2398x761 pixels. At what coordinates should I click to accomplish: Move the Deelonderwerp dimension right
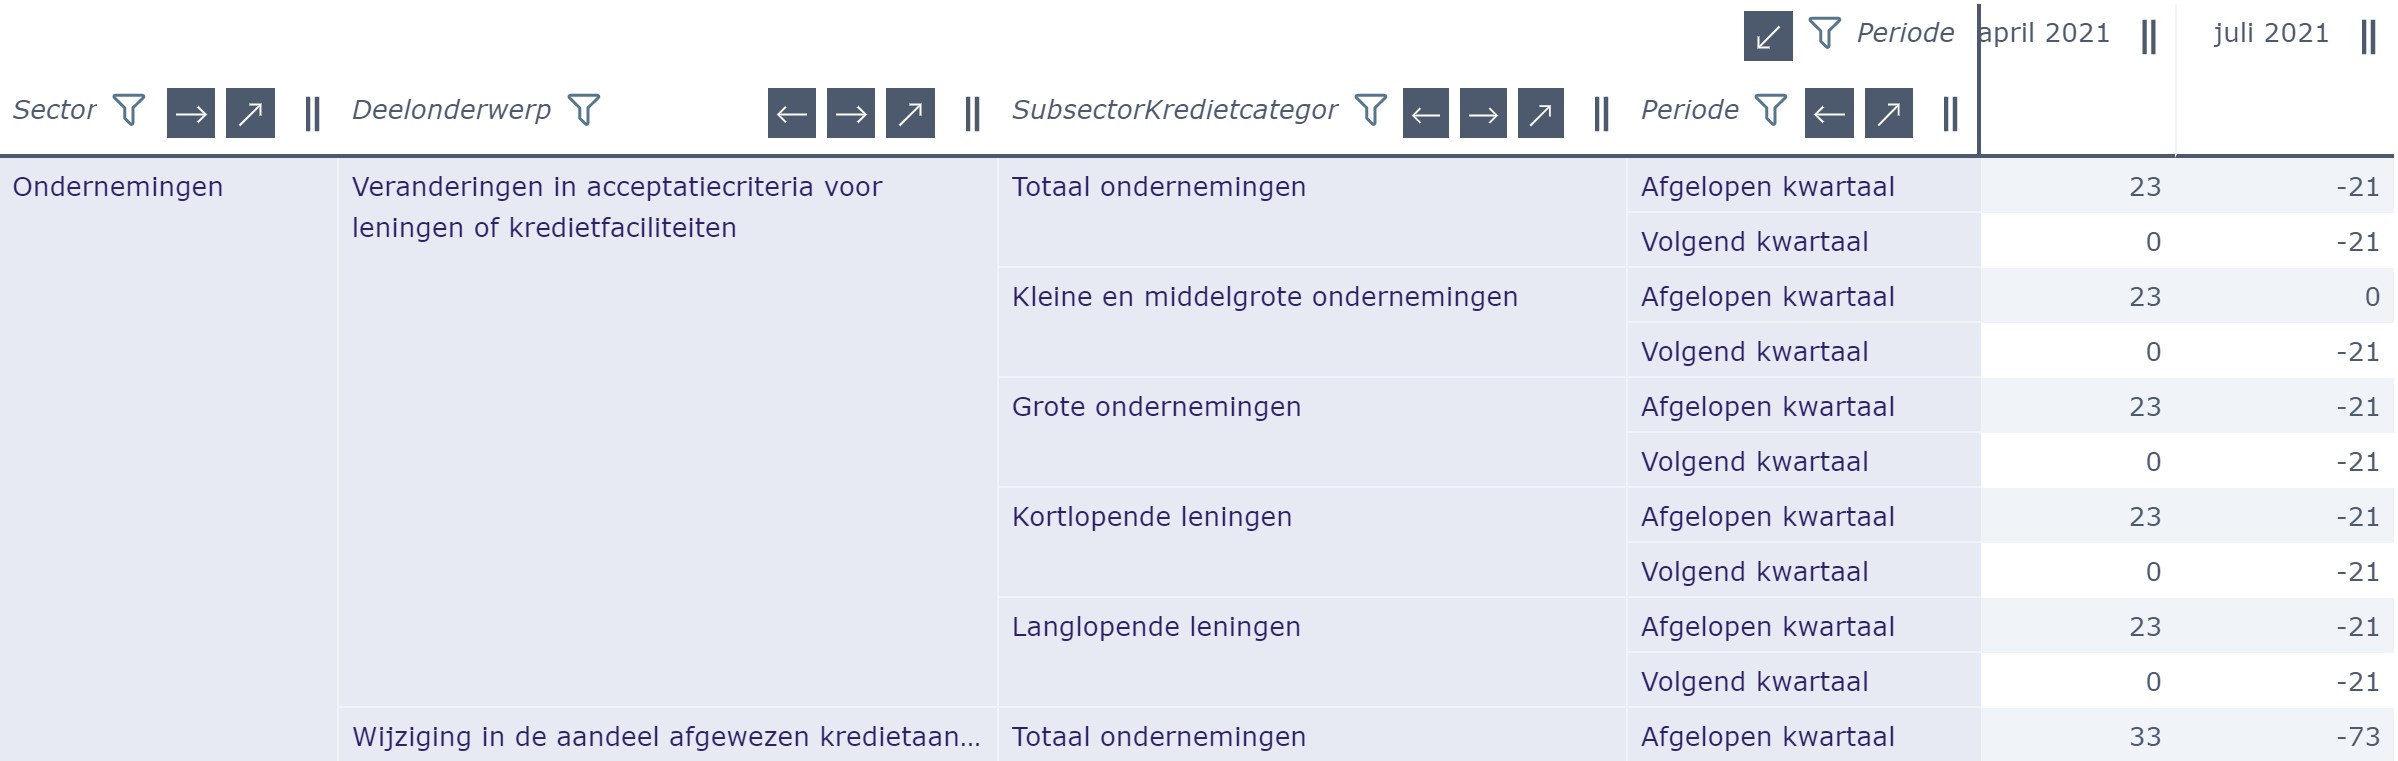click(x=851, y=113)
